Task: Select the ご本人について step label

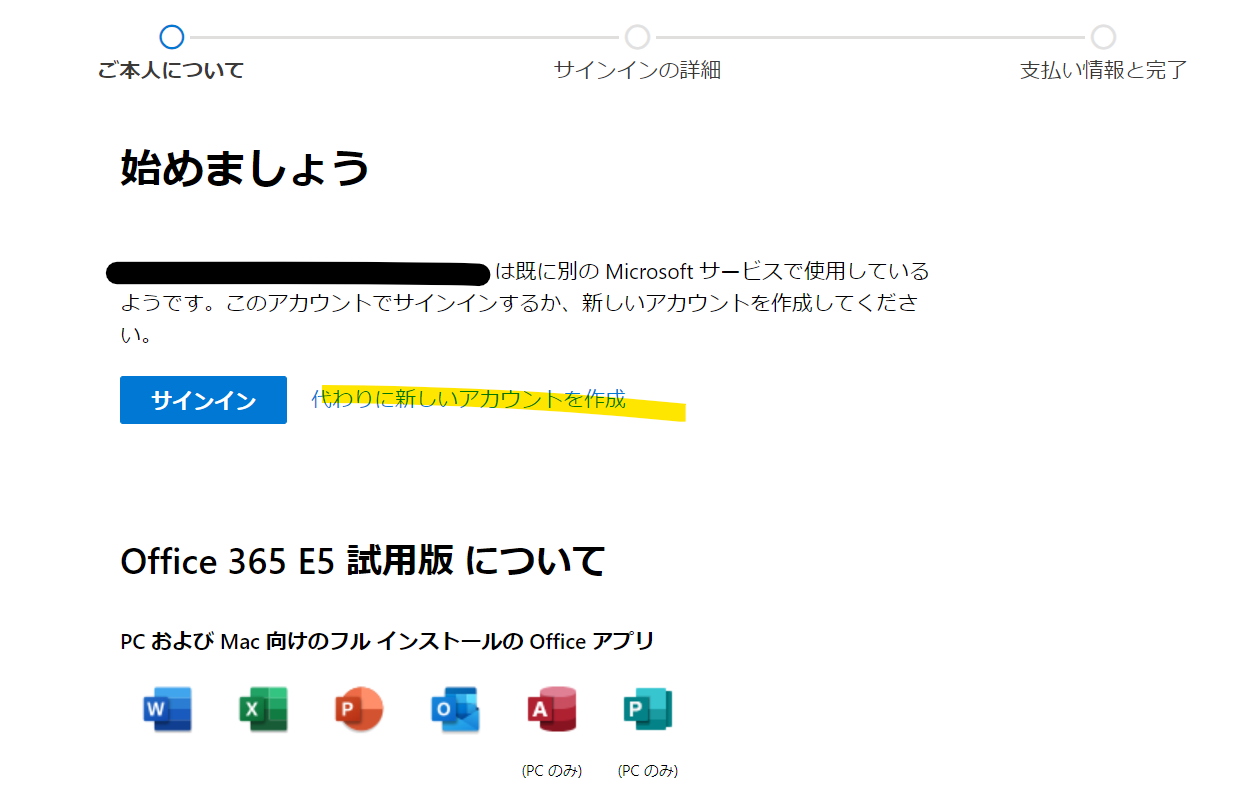Action: [x=171, y=70]
